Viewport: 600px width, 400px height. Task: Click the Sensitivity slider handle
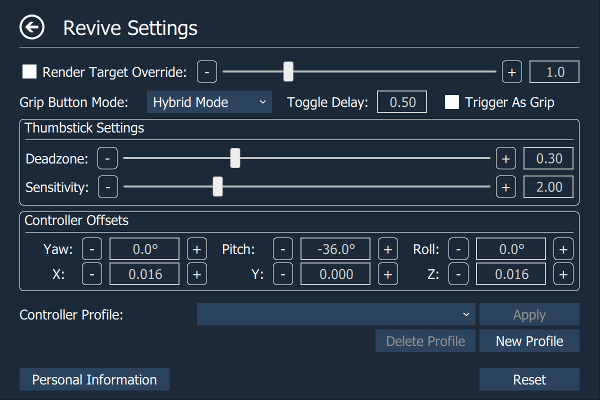pyautogui.click(x=218, y=187)
